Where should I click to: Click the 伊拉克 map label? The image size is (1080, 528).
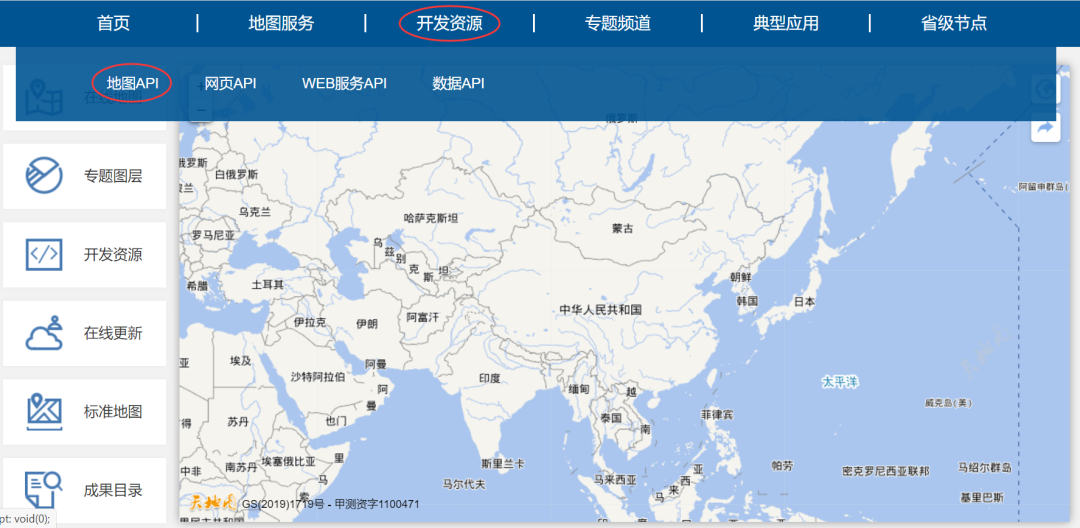(310, 321)
